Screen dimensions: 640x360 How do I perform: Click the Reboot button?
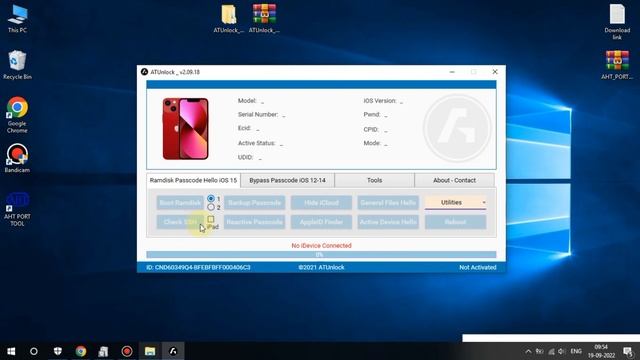click(456, 222)
